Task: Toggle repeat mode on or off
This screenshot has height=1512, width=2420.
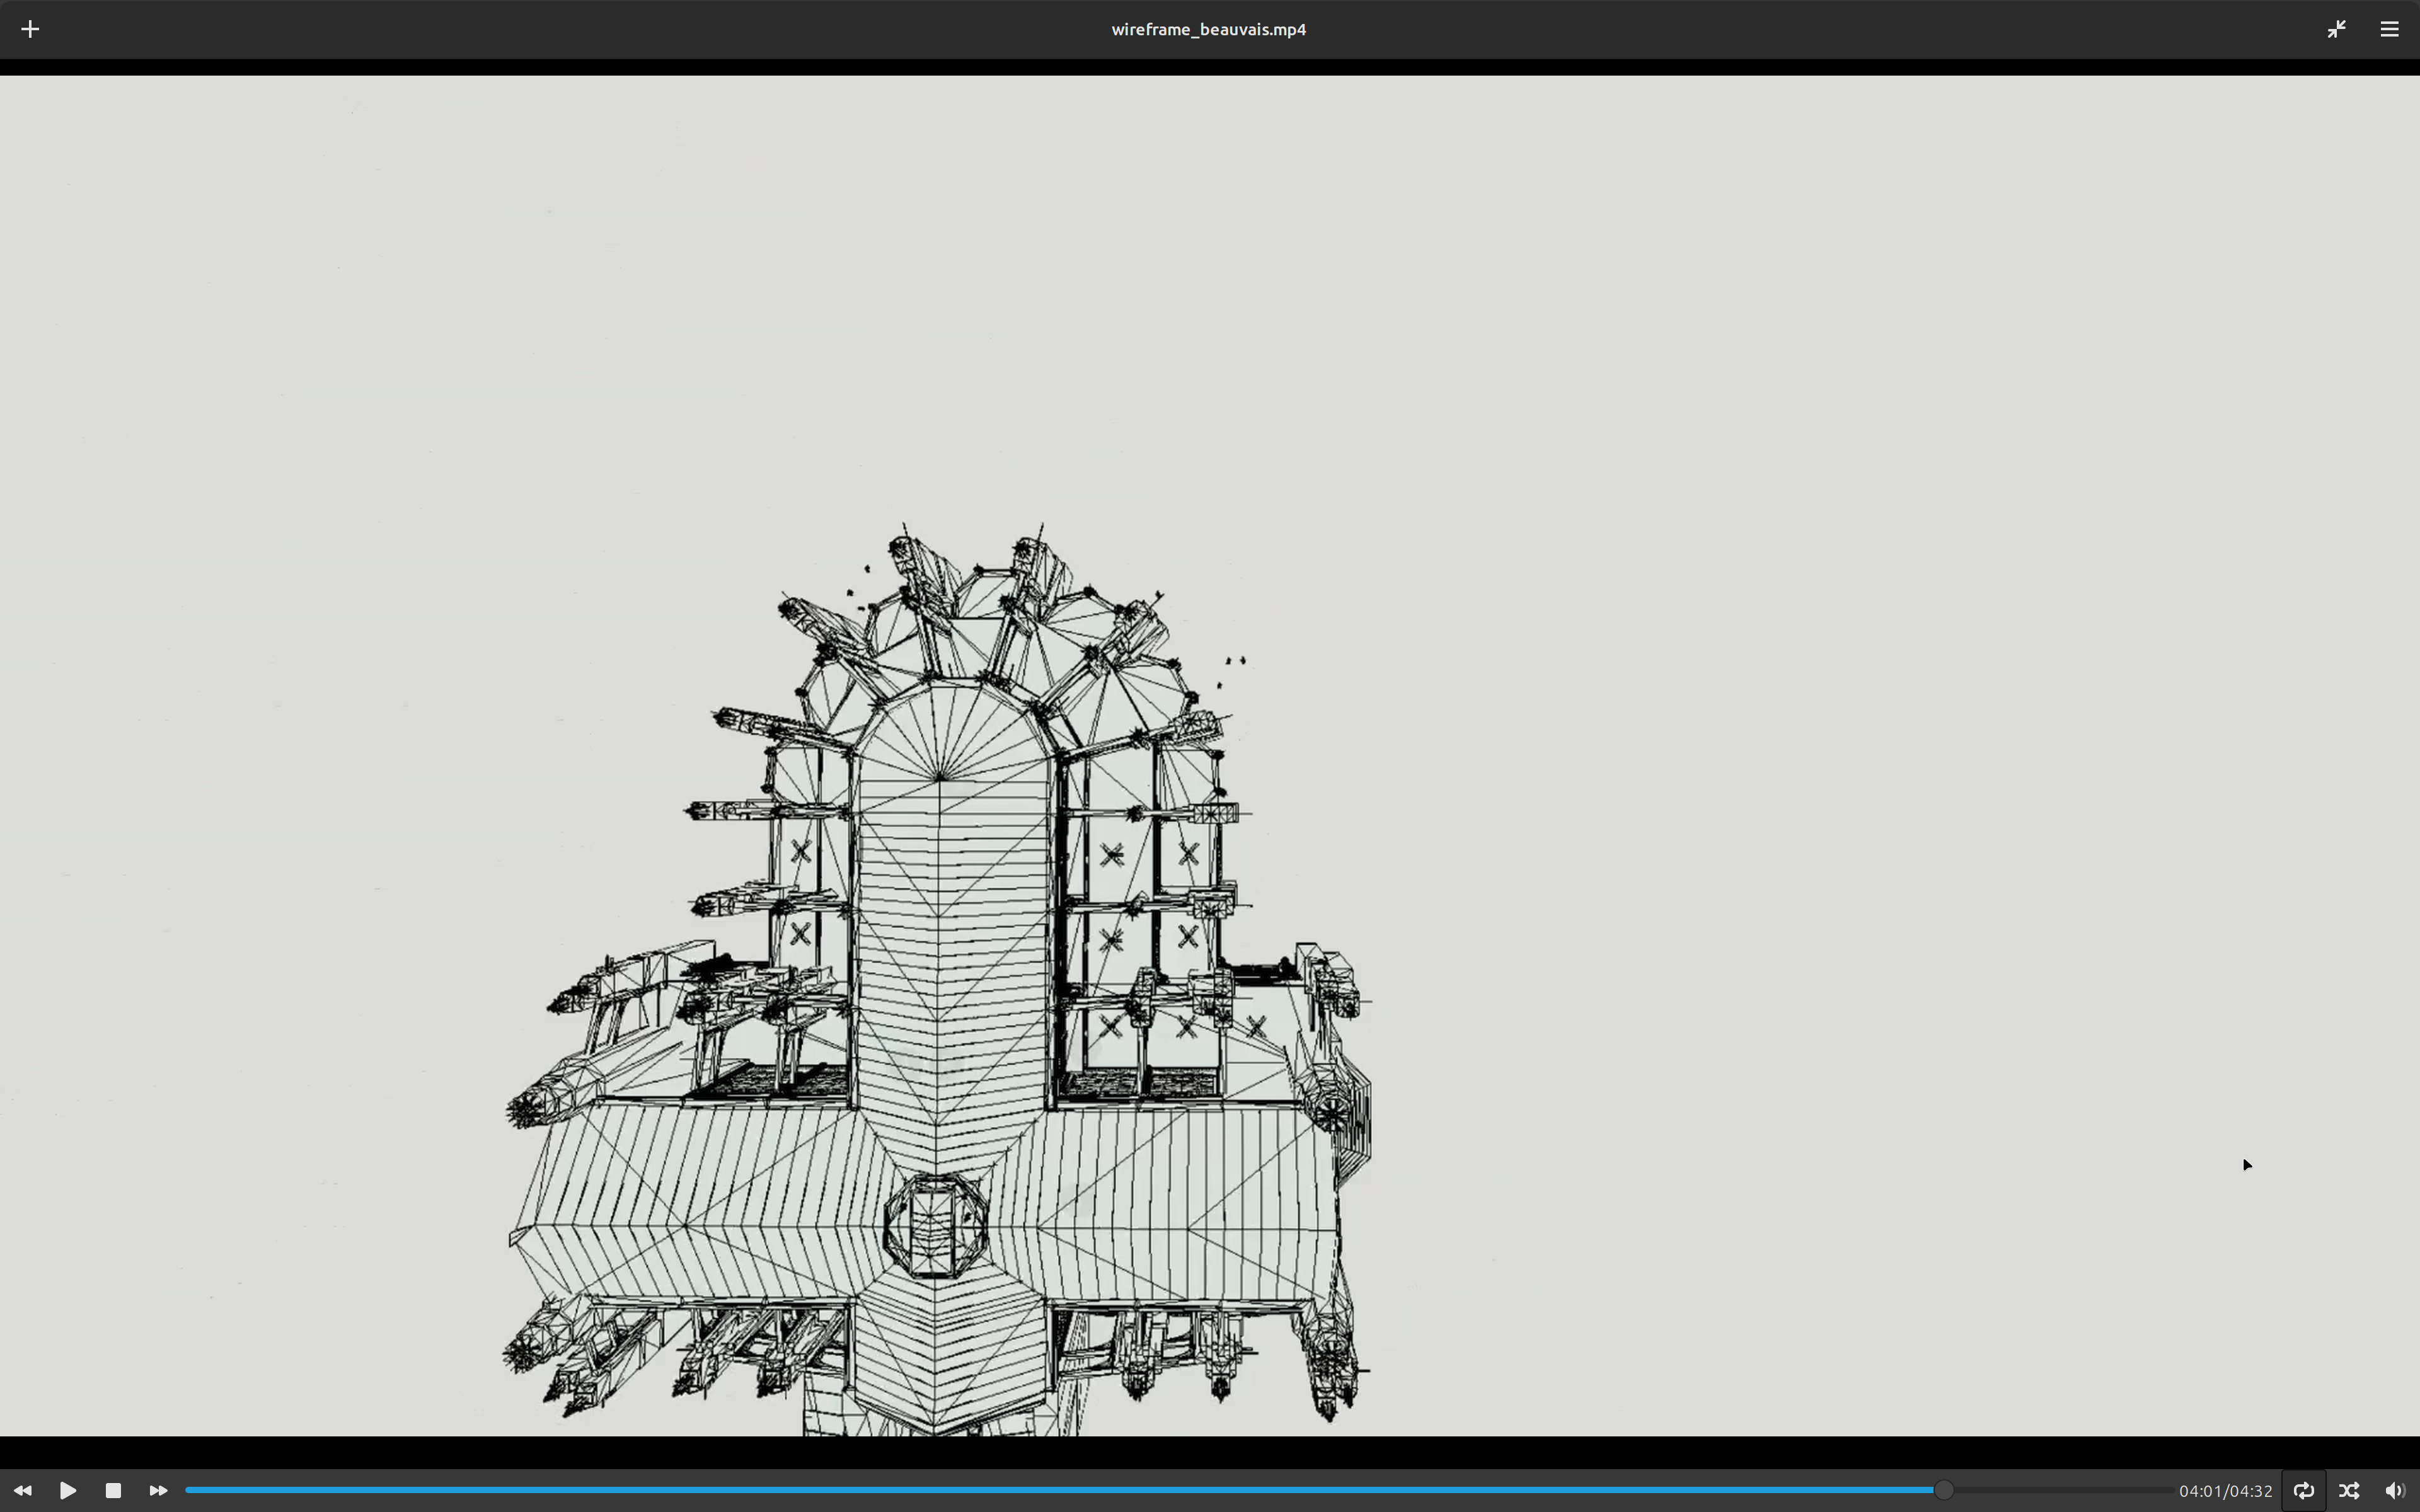Action: coord(2303,1490)
